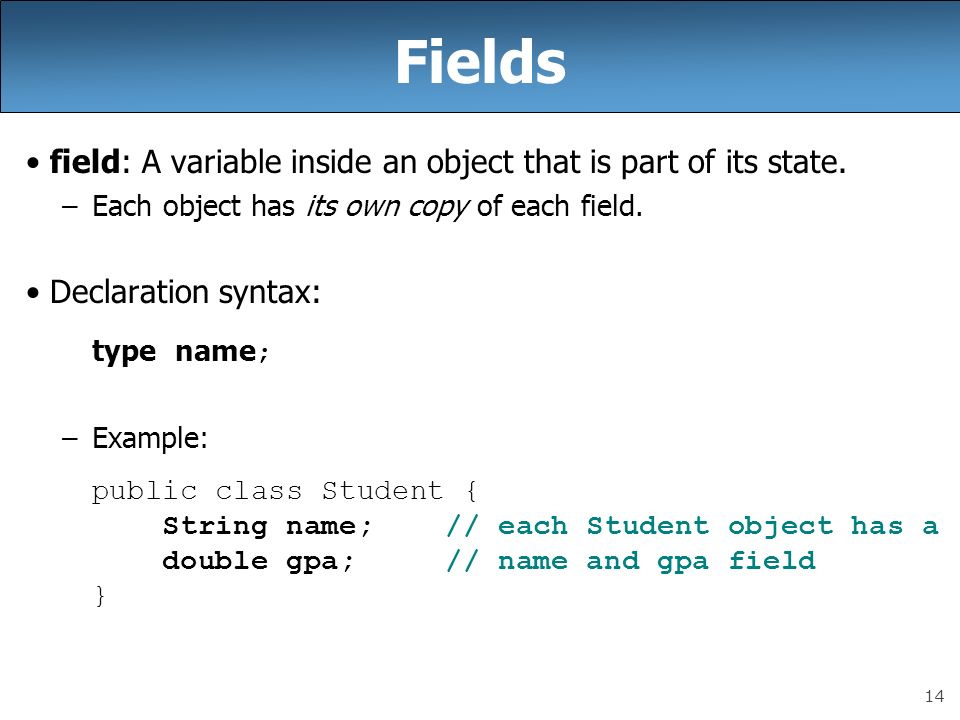Click the bold code word "name;" in the syntax line

(222, 352)
